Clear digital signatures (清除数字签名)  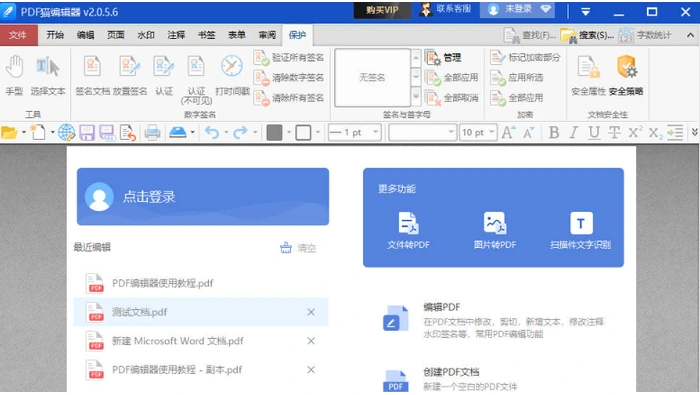(x=288, y=78)
